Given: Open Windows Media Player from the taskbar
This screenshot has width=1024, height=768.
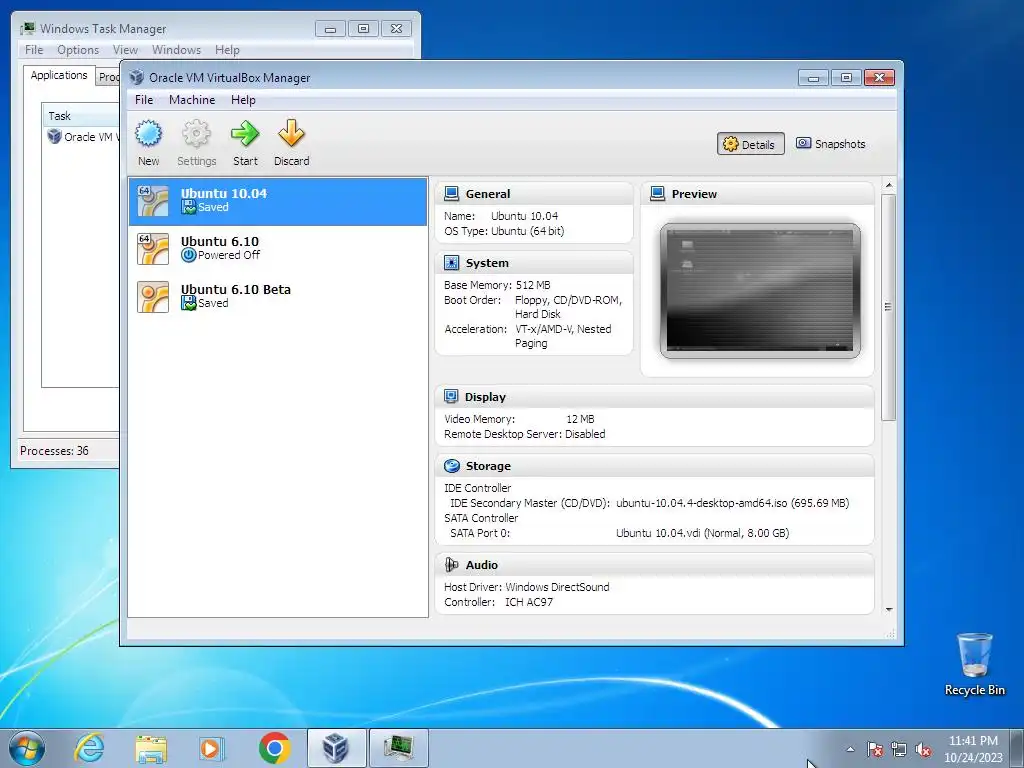Looking at the screenshot, I should pyautogui.click(x=212, y=748).
